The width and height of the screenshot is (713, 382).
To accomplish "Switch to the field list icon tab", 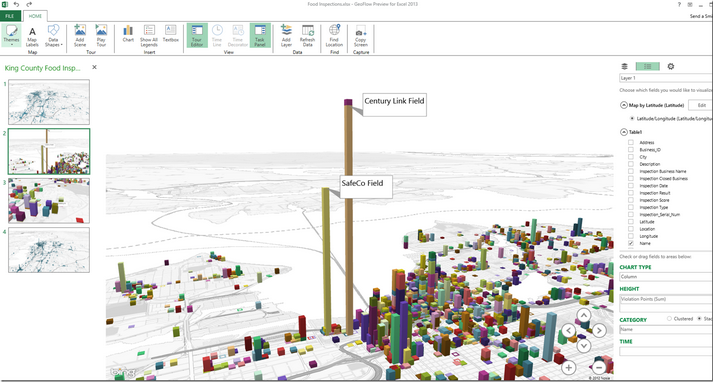I will (x=648, y=66).
